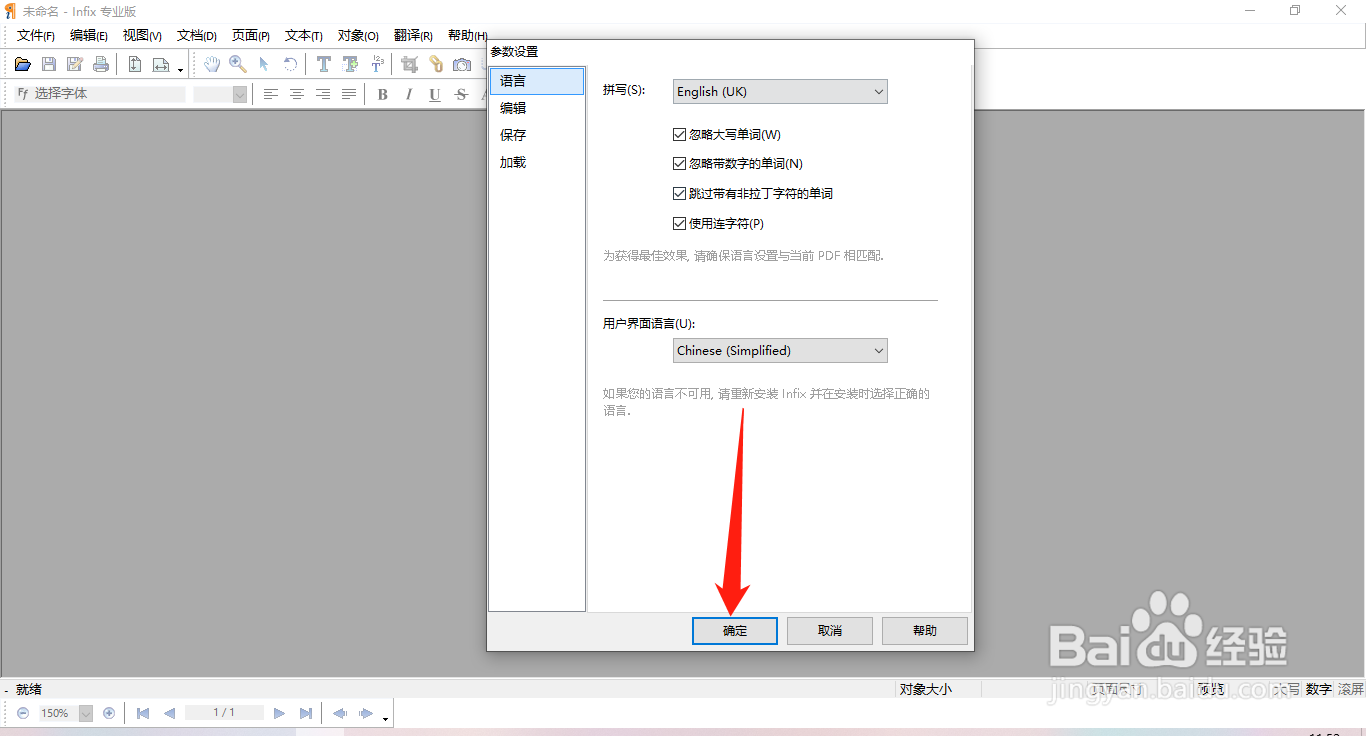Image resolution: width=1366 pixels, height=736 pixels.
Task: Select 语言 category in settings list
Action: click(537, 81)
